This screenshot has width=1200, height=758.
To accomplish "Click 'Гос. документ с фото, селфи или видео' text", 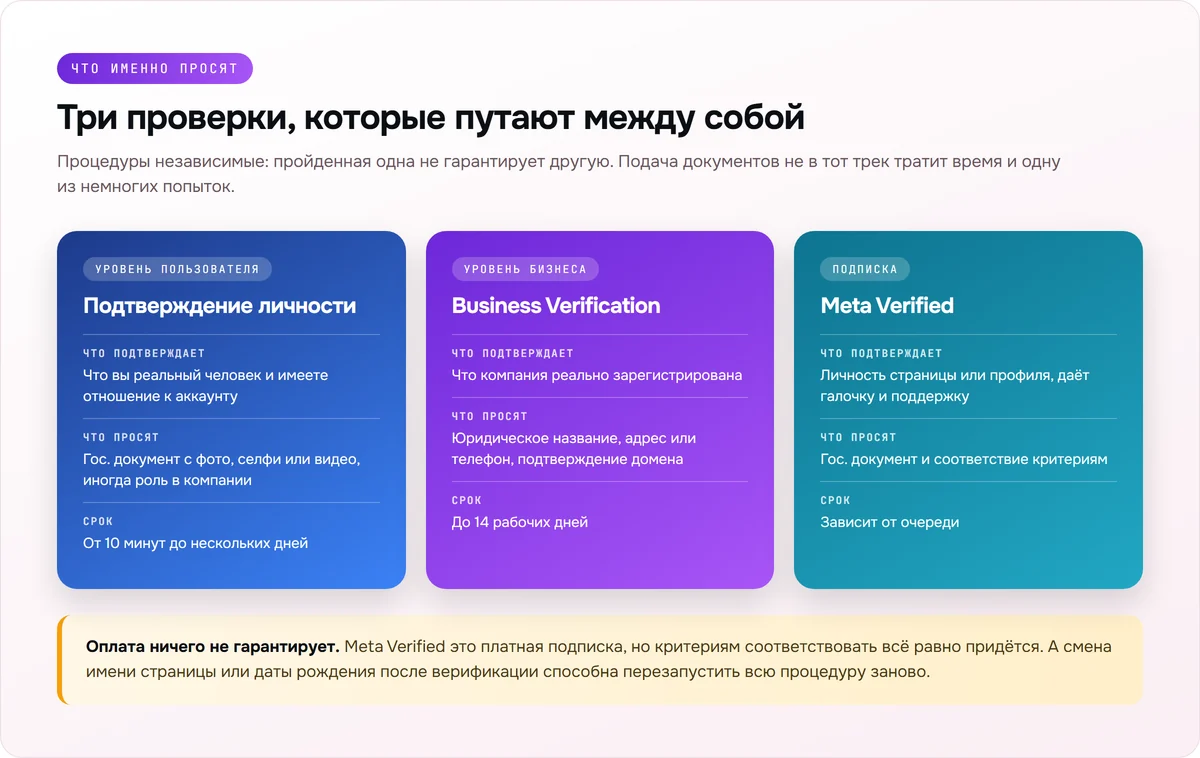I will click(221, 470).
